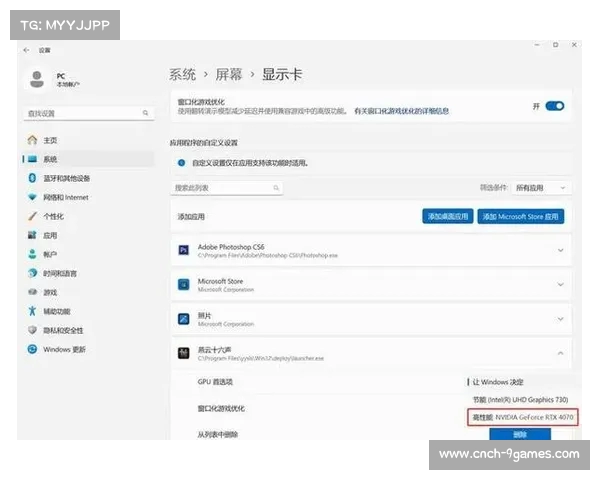This screenshot has width=600, height=480.
Task: Click the monitor icon next to 系统
Action: point(33,159)
